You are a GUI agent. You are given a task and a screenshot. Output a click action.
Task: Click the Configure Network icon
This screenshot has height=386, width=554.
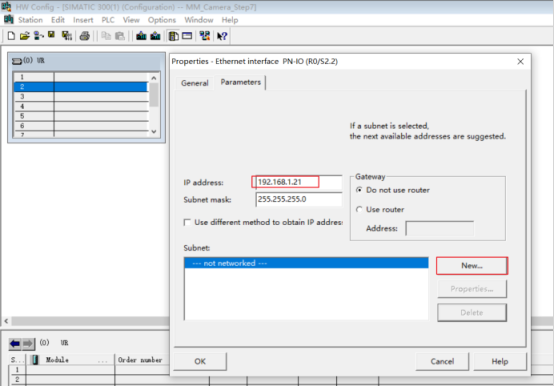pyautogui.click(x=205, y=36)
